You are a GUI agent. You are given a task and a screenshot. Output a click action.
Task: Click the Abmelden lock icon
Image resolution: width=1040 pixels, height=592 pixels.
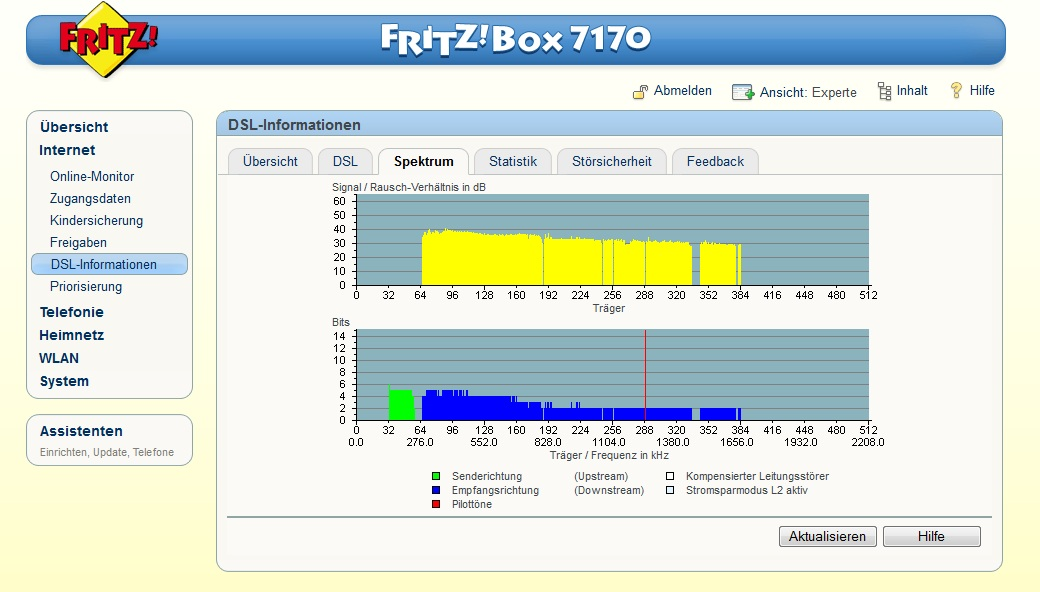[640, 91]
